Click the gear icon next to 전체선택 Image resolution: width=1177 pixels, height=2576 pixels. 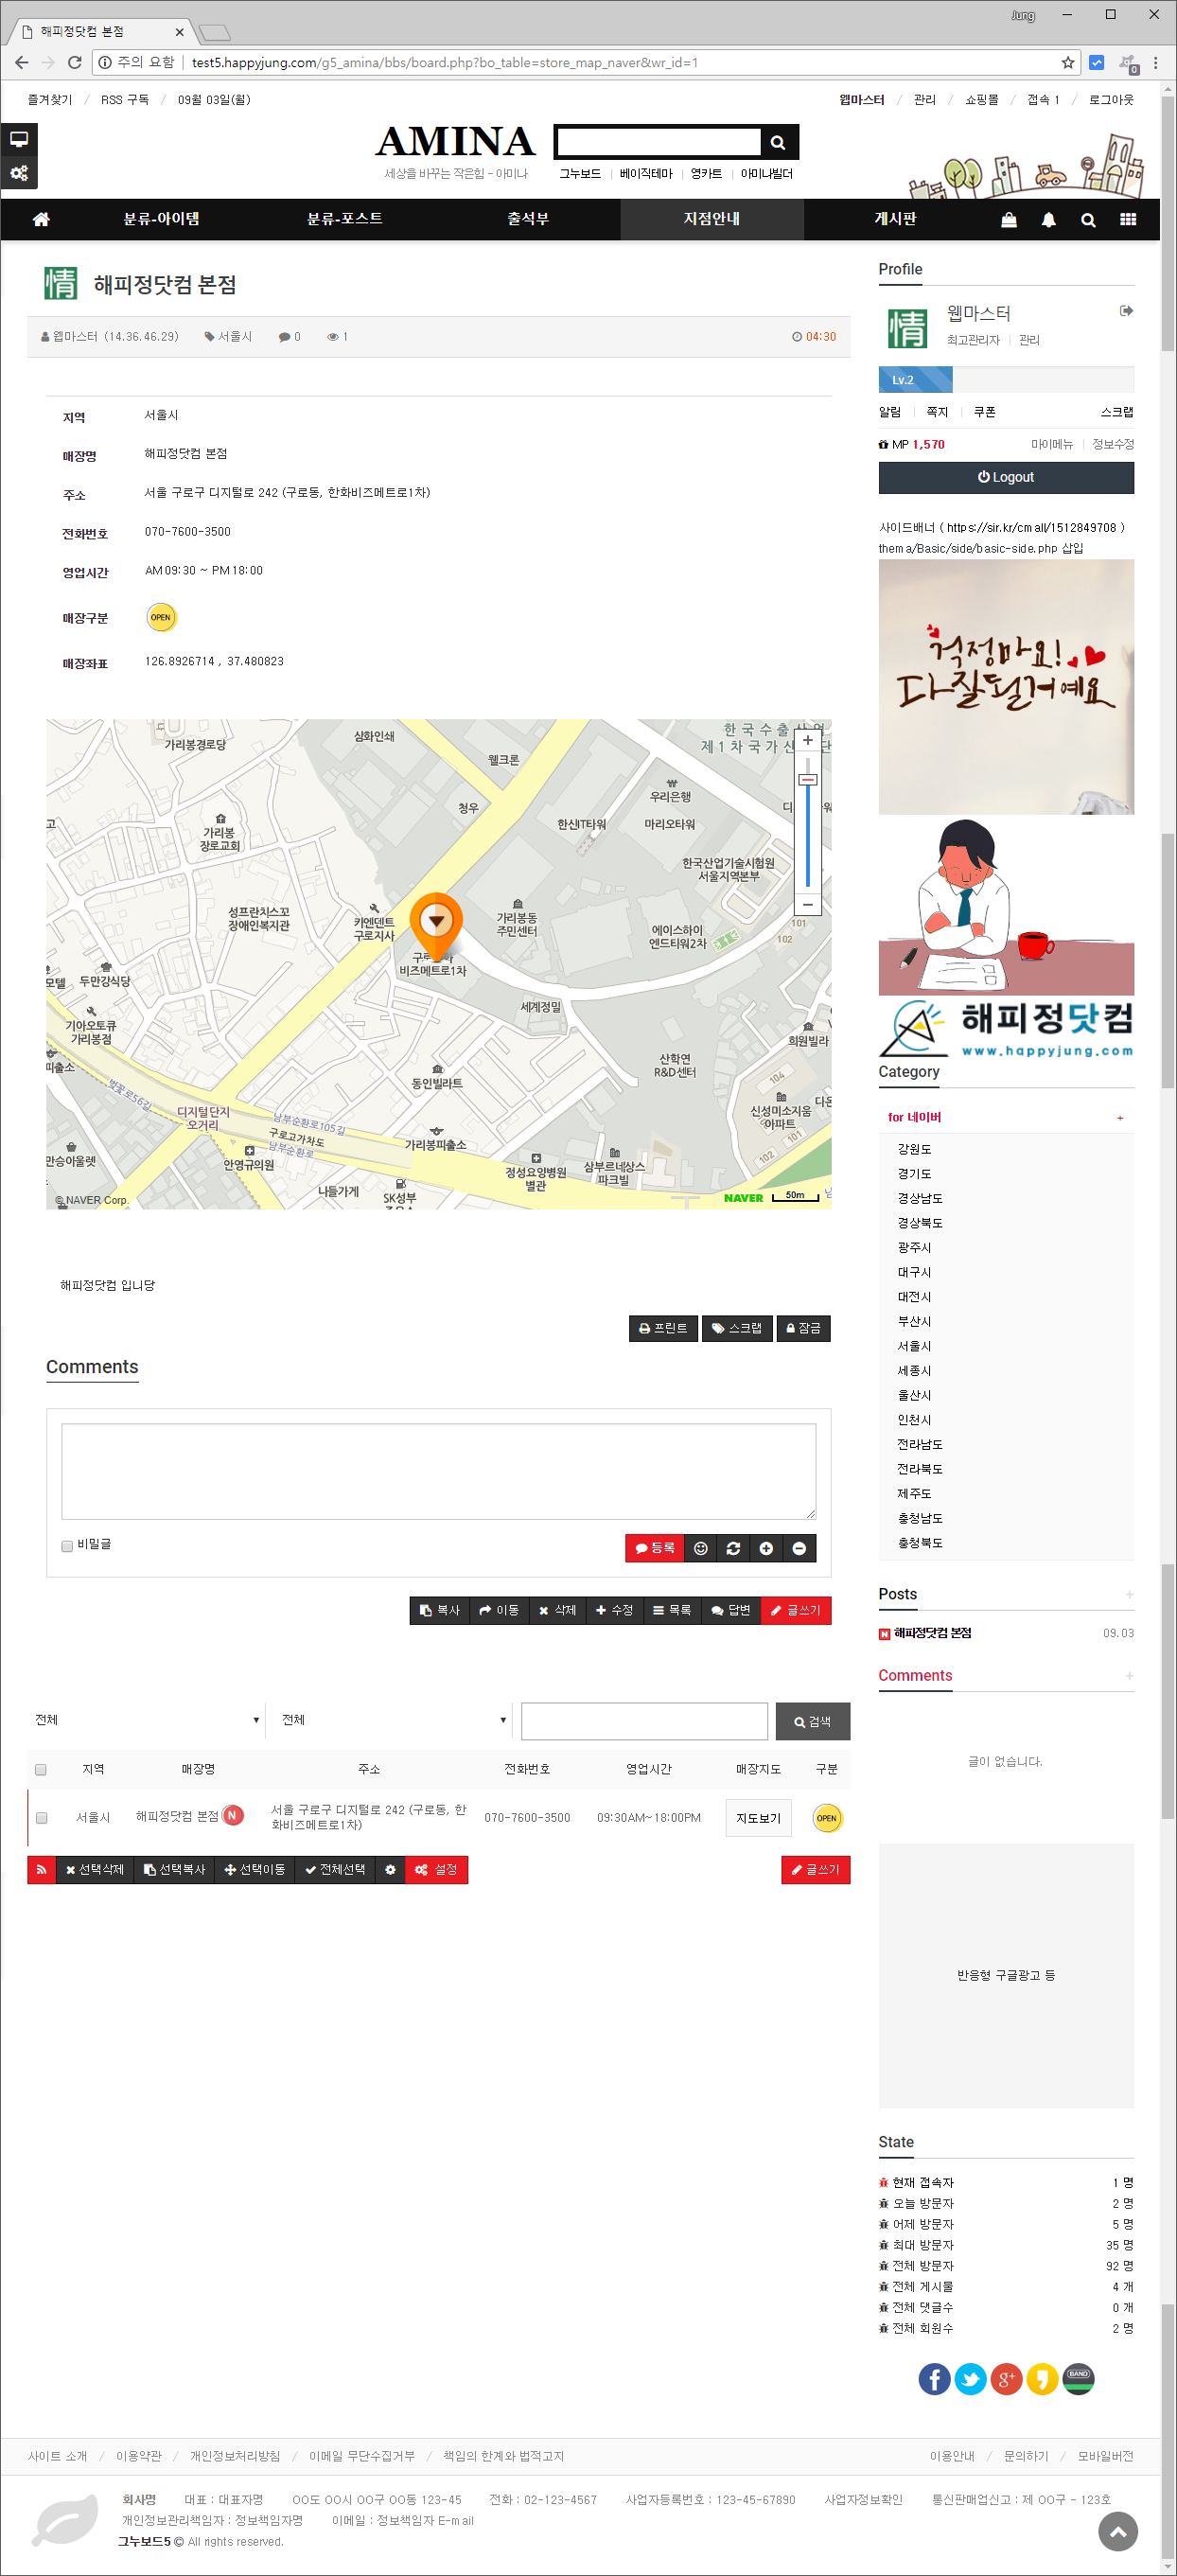[x=390, y=1869]
